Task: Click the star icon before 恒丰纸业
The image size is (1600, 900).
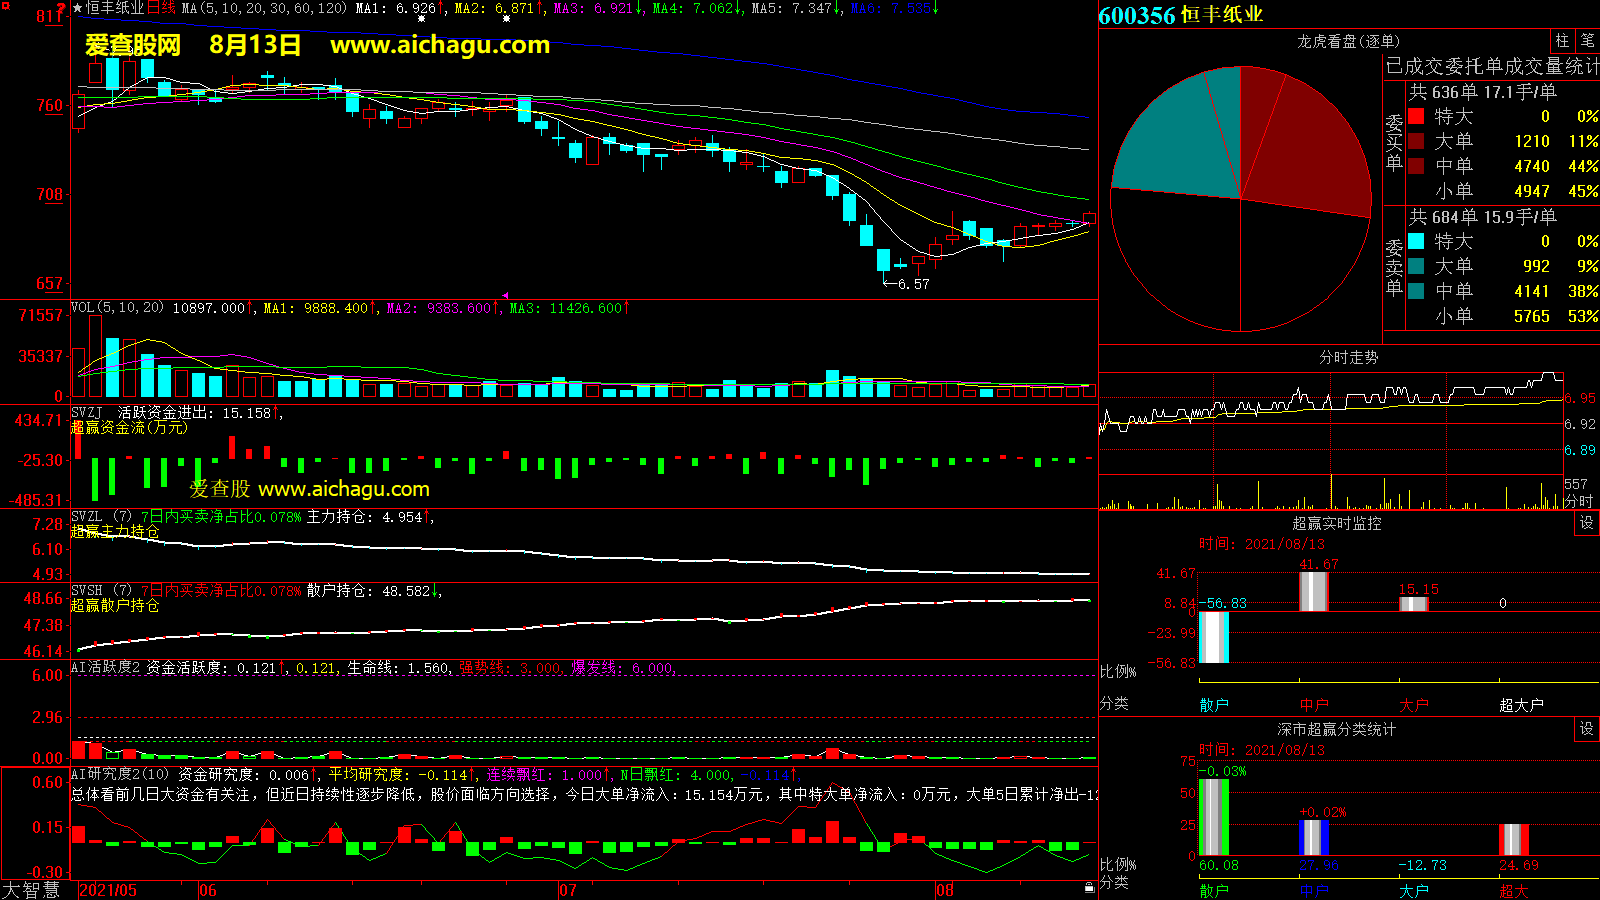Action: click(78, 8)
